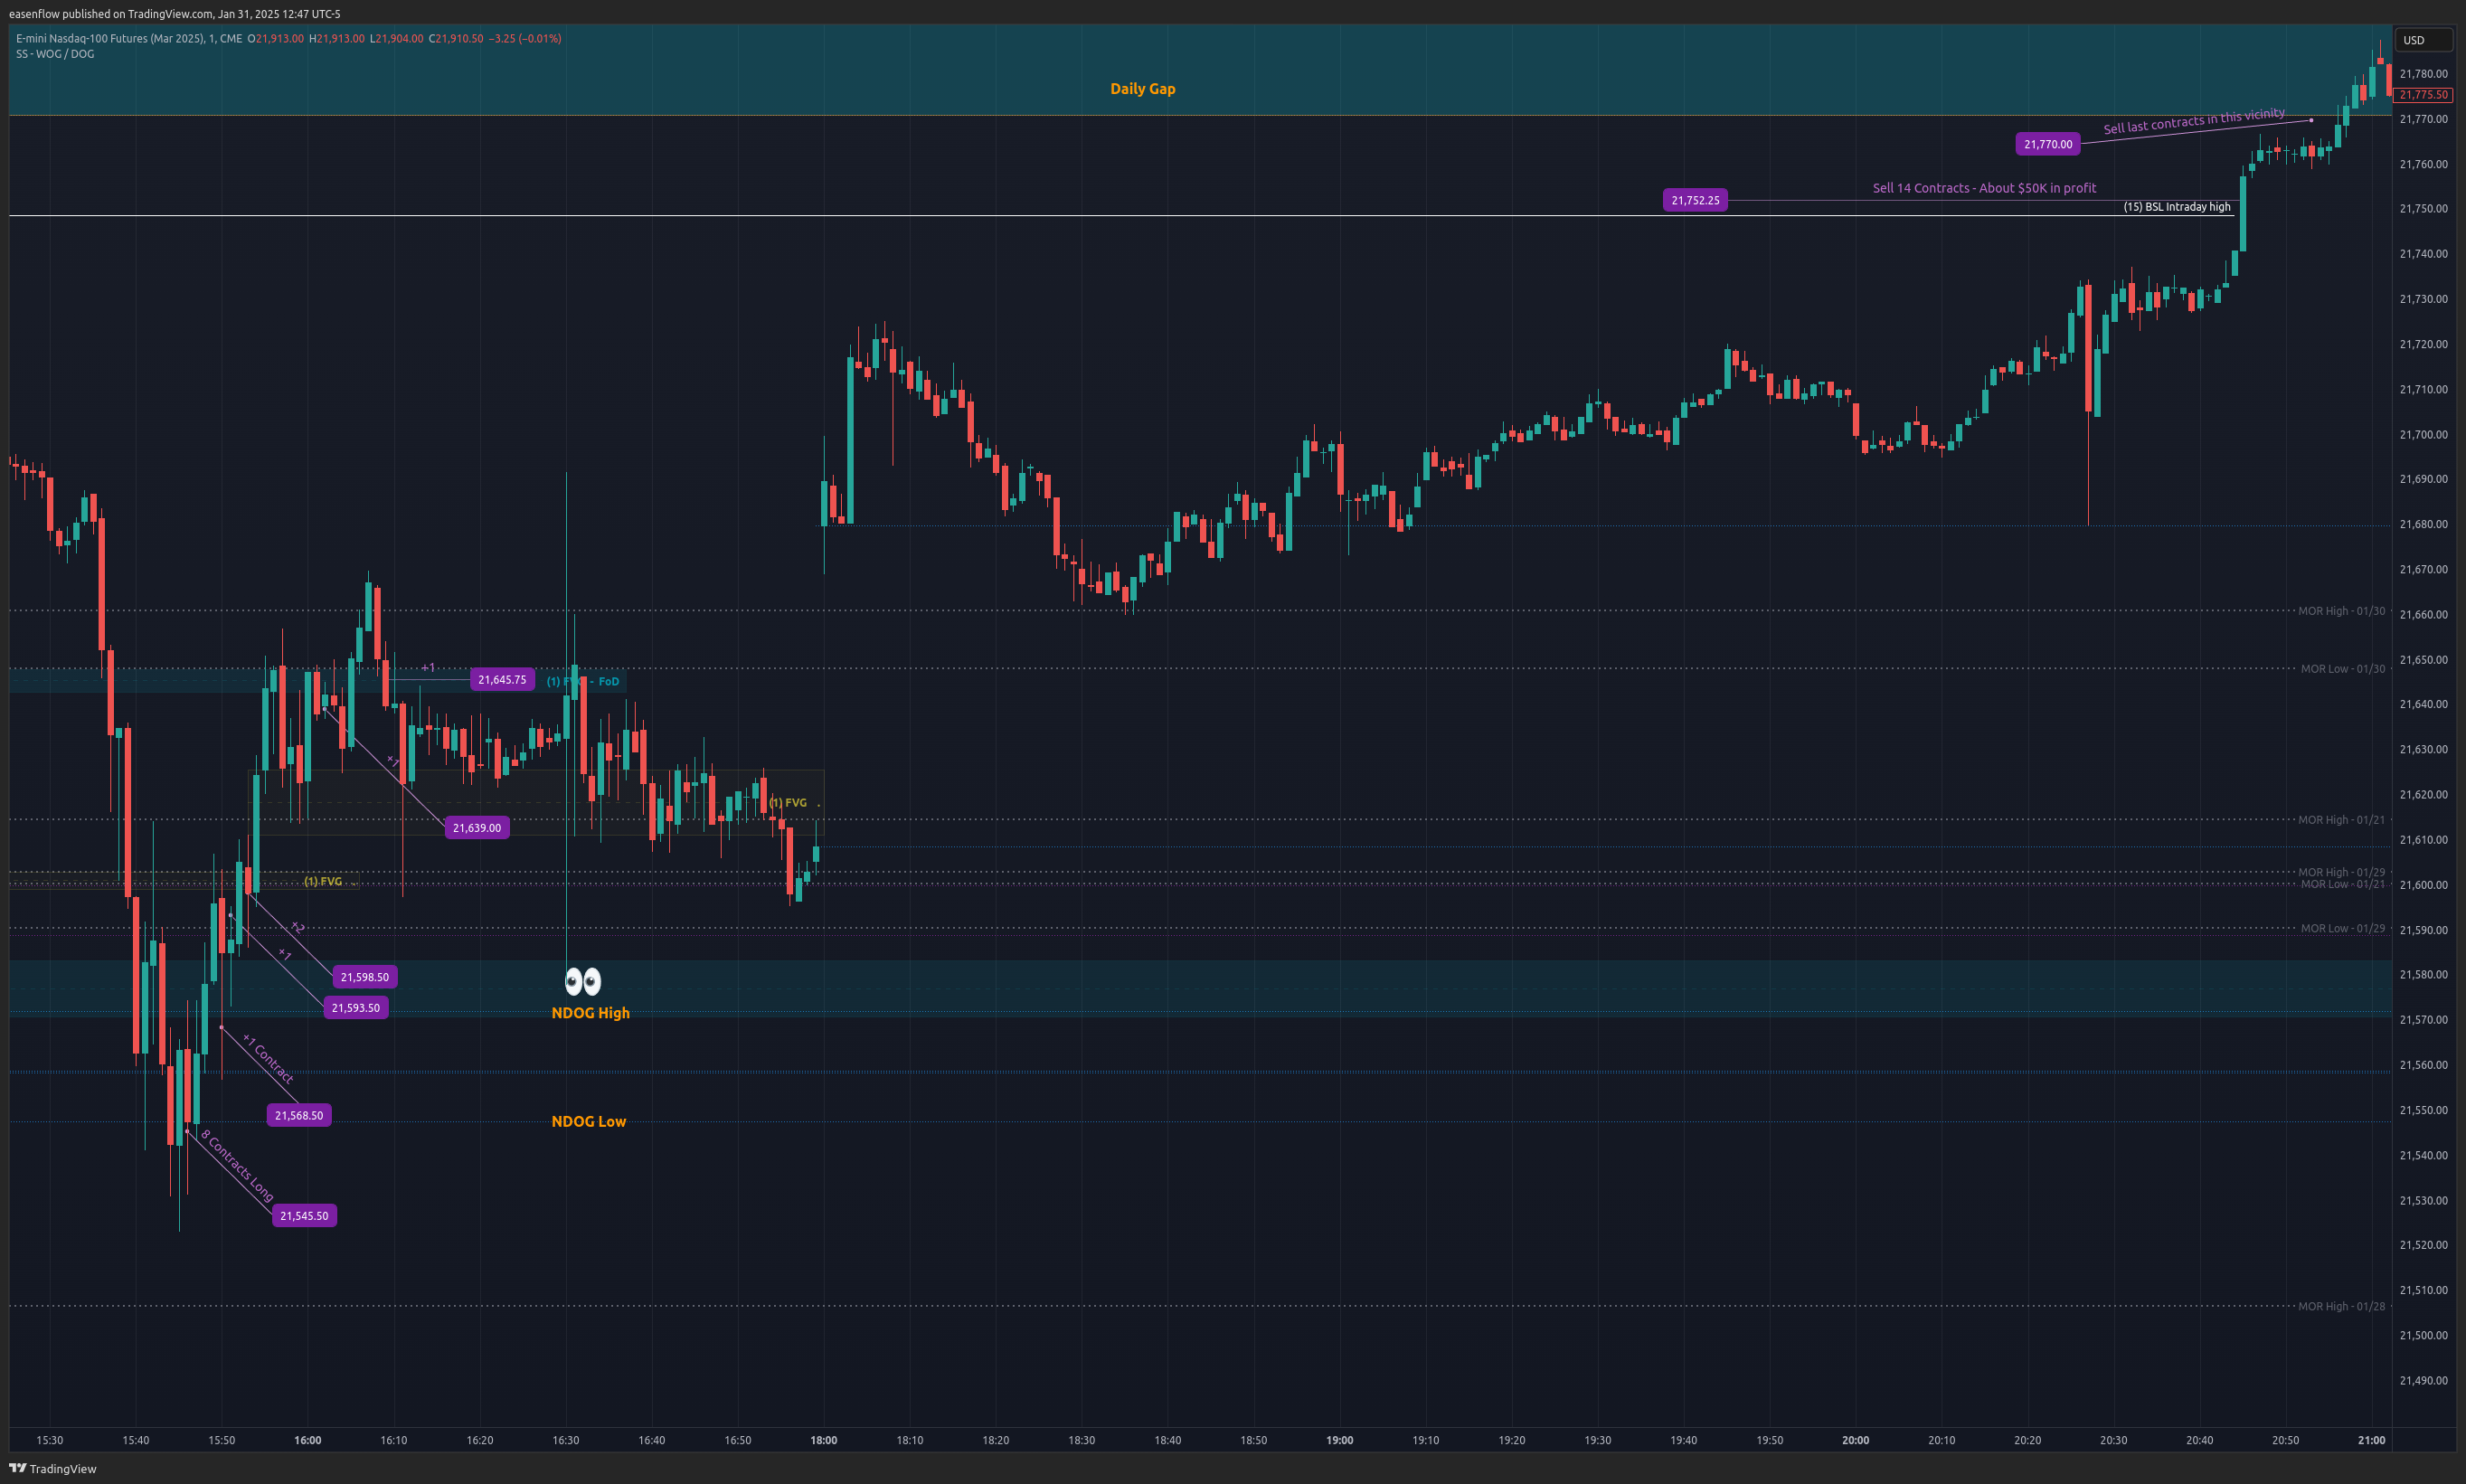Click the eyes emoji above NDOG High
2466x1484 pixels.
click(583, 981)
